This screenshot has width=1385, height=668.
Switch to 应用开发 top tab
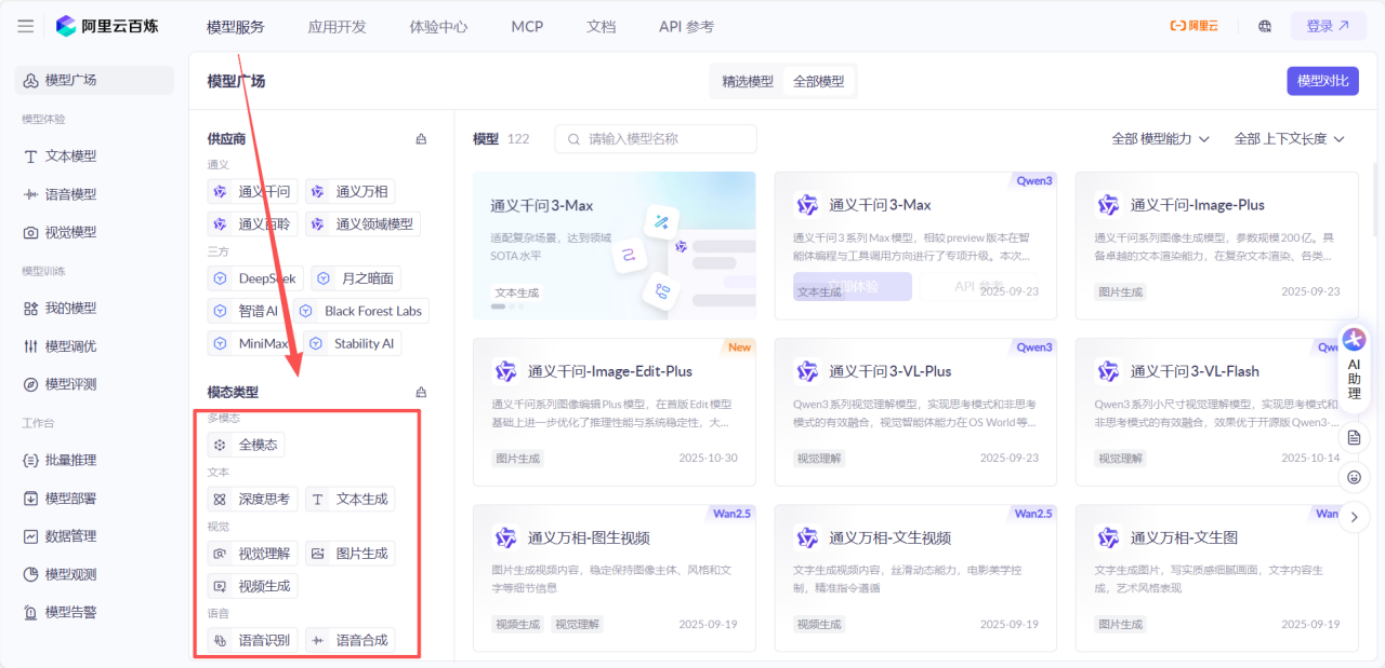coord(337,26)
